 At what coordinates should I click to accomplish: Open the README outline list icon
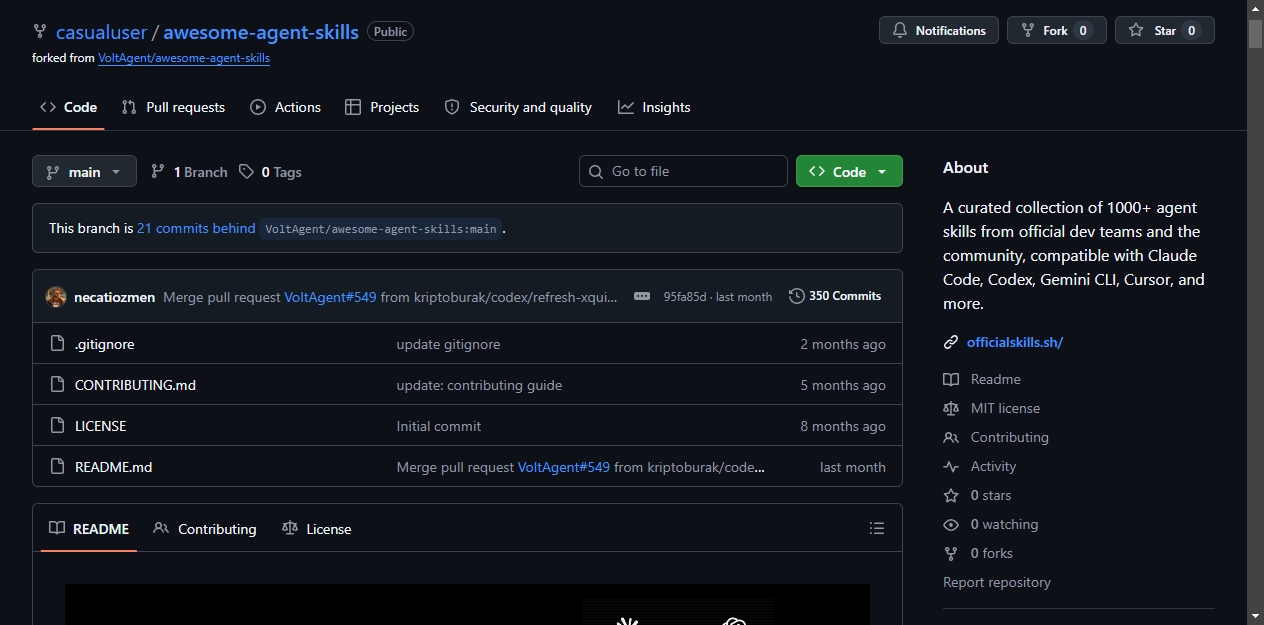[x=877, y=528]
